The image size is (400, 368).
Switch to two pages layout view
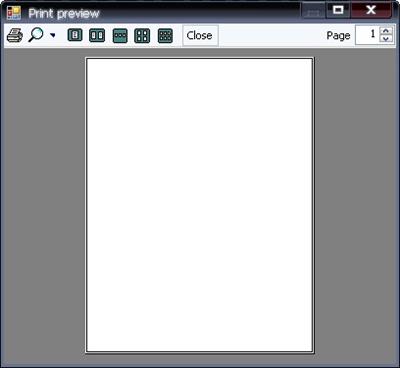click(97, 35)
